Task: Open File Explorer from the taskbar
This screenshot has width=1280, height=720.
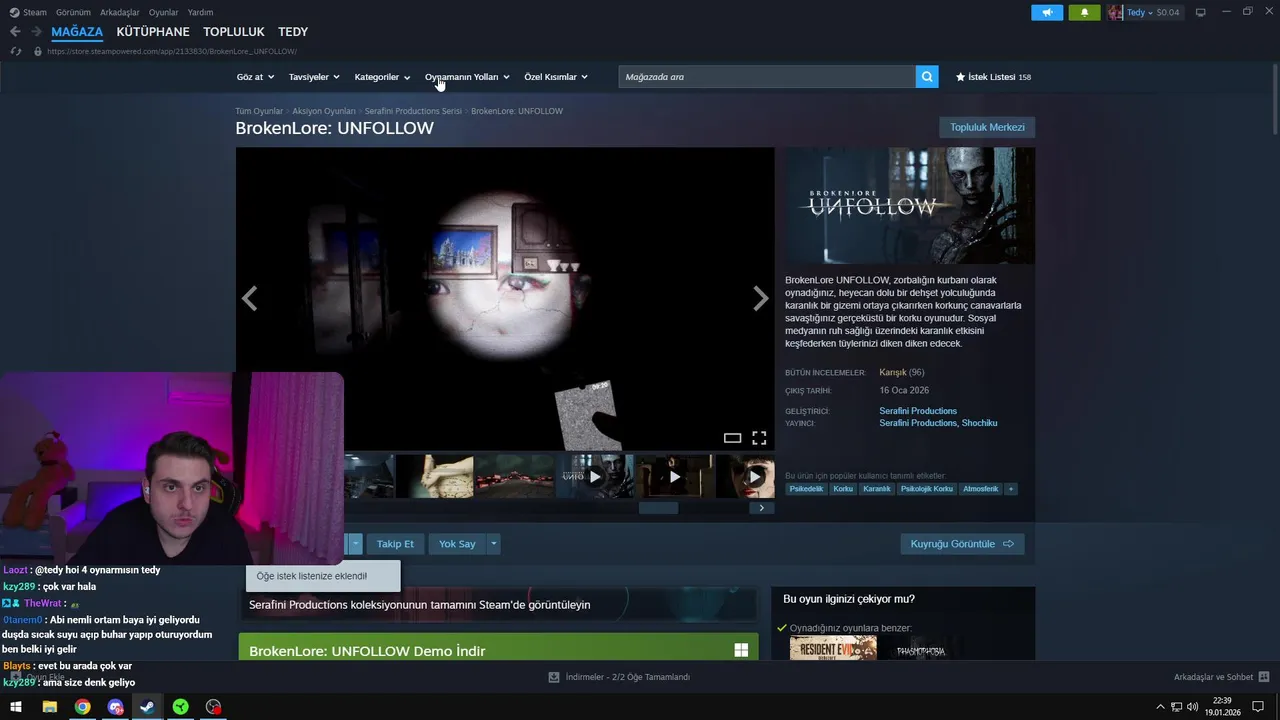Action: (49, 707)
